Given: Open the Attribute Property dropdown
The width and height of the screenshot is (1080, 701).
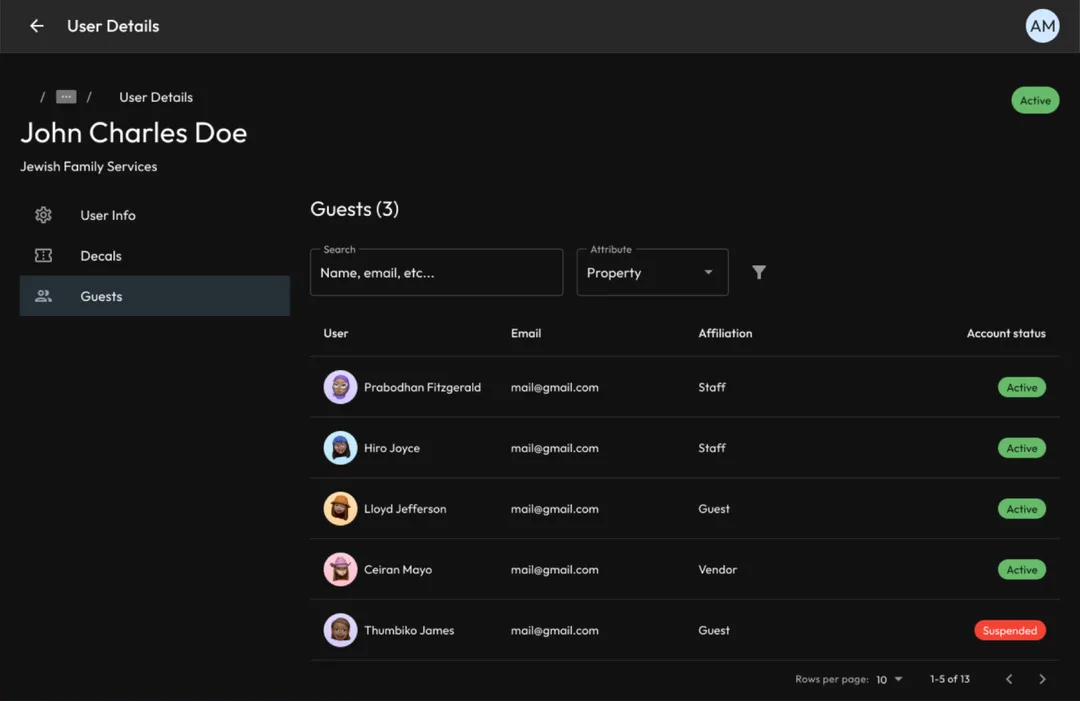Looking at the screenshot, I should click(x=652, y=272).
